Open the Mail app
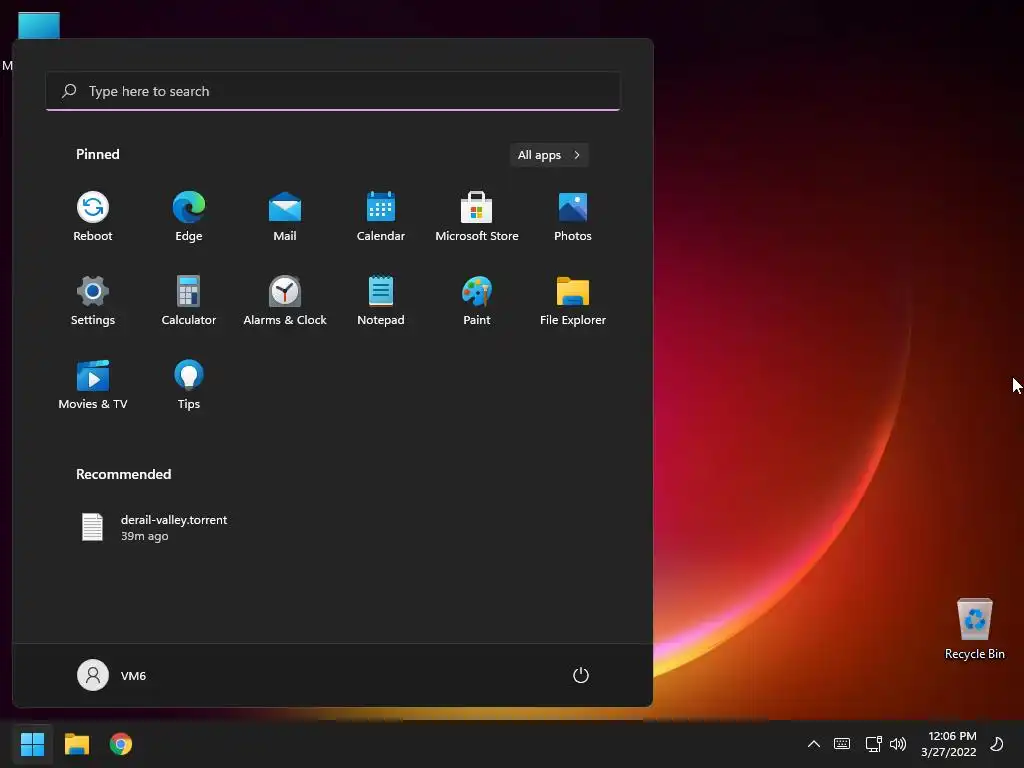Image resolution: width=1024 pixels, height=768 pixels. click(285, 217)
